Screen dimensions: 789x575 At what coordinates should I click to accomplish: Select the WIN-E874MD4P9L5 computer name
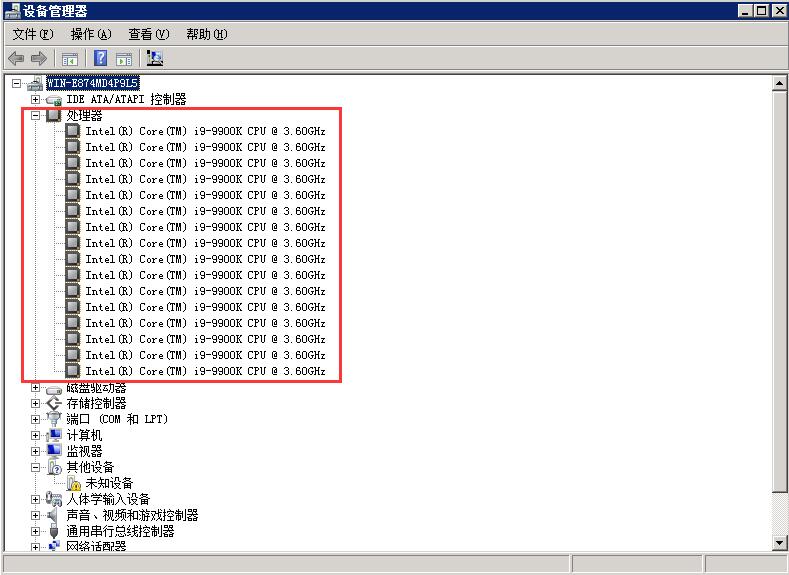[93, 83]
